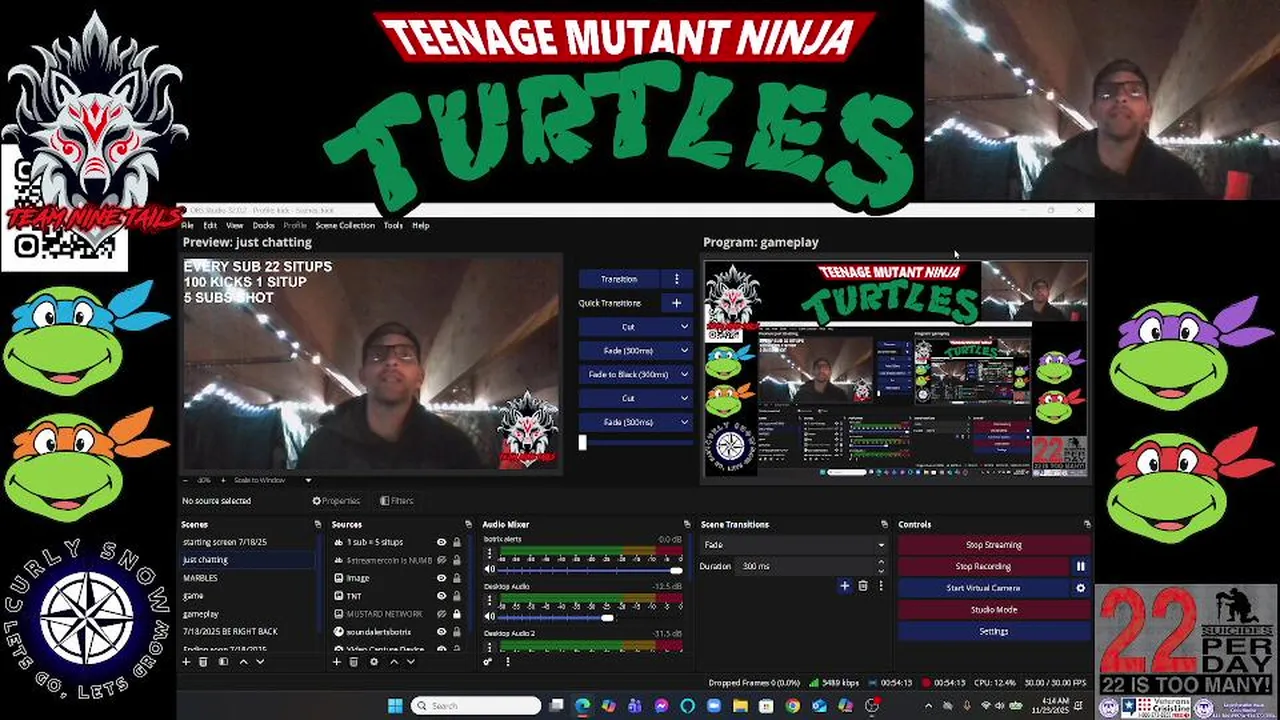The height and width of the screenshot is (720, 1280).
Task: Configure the virtual camera with gear icon
Action: point(1080,588)
